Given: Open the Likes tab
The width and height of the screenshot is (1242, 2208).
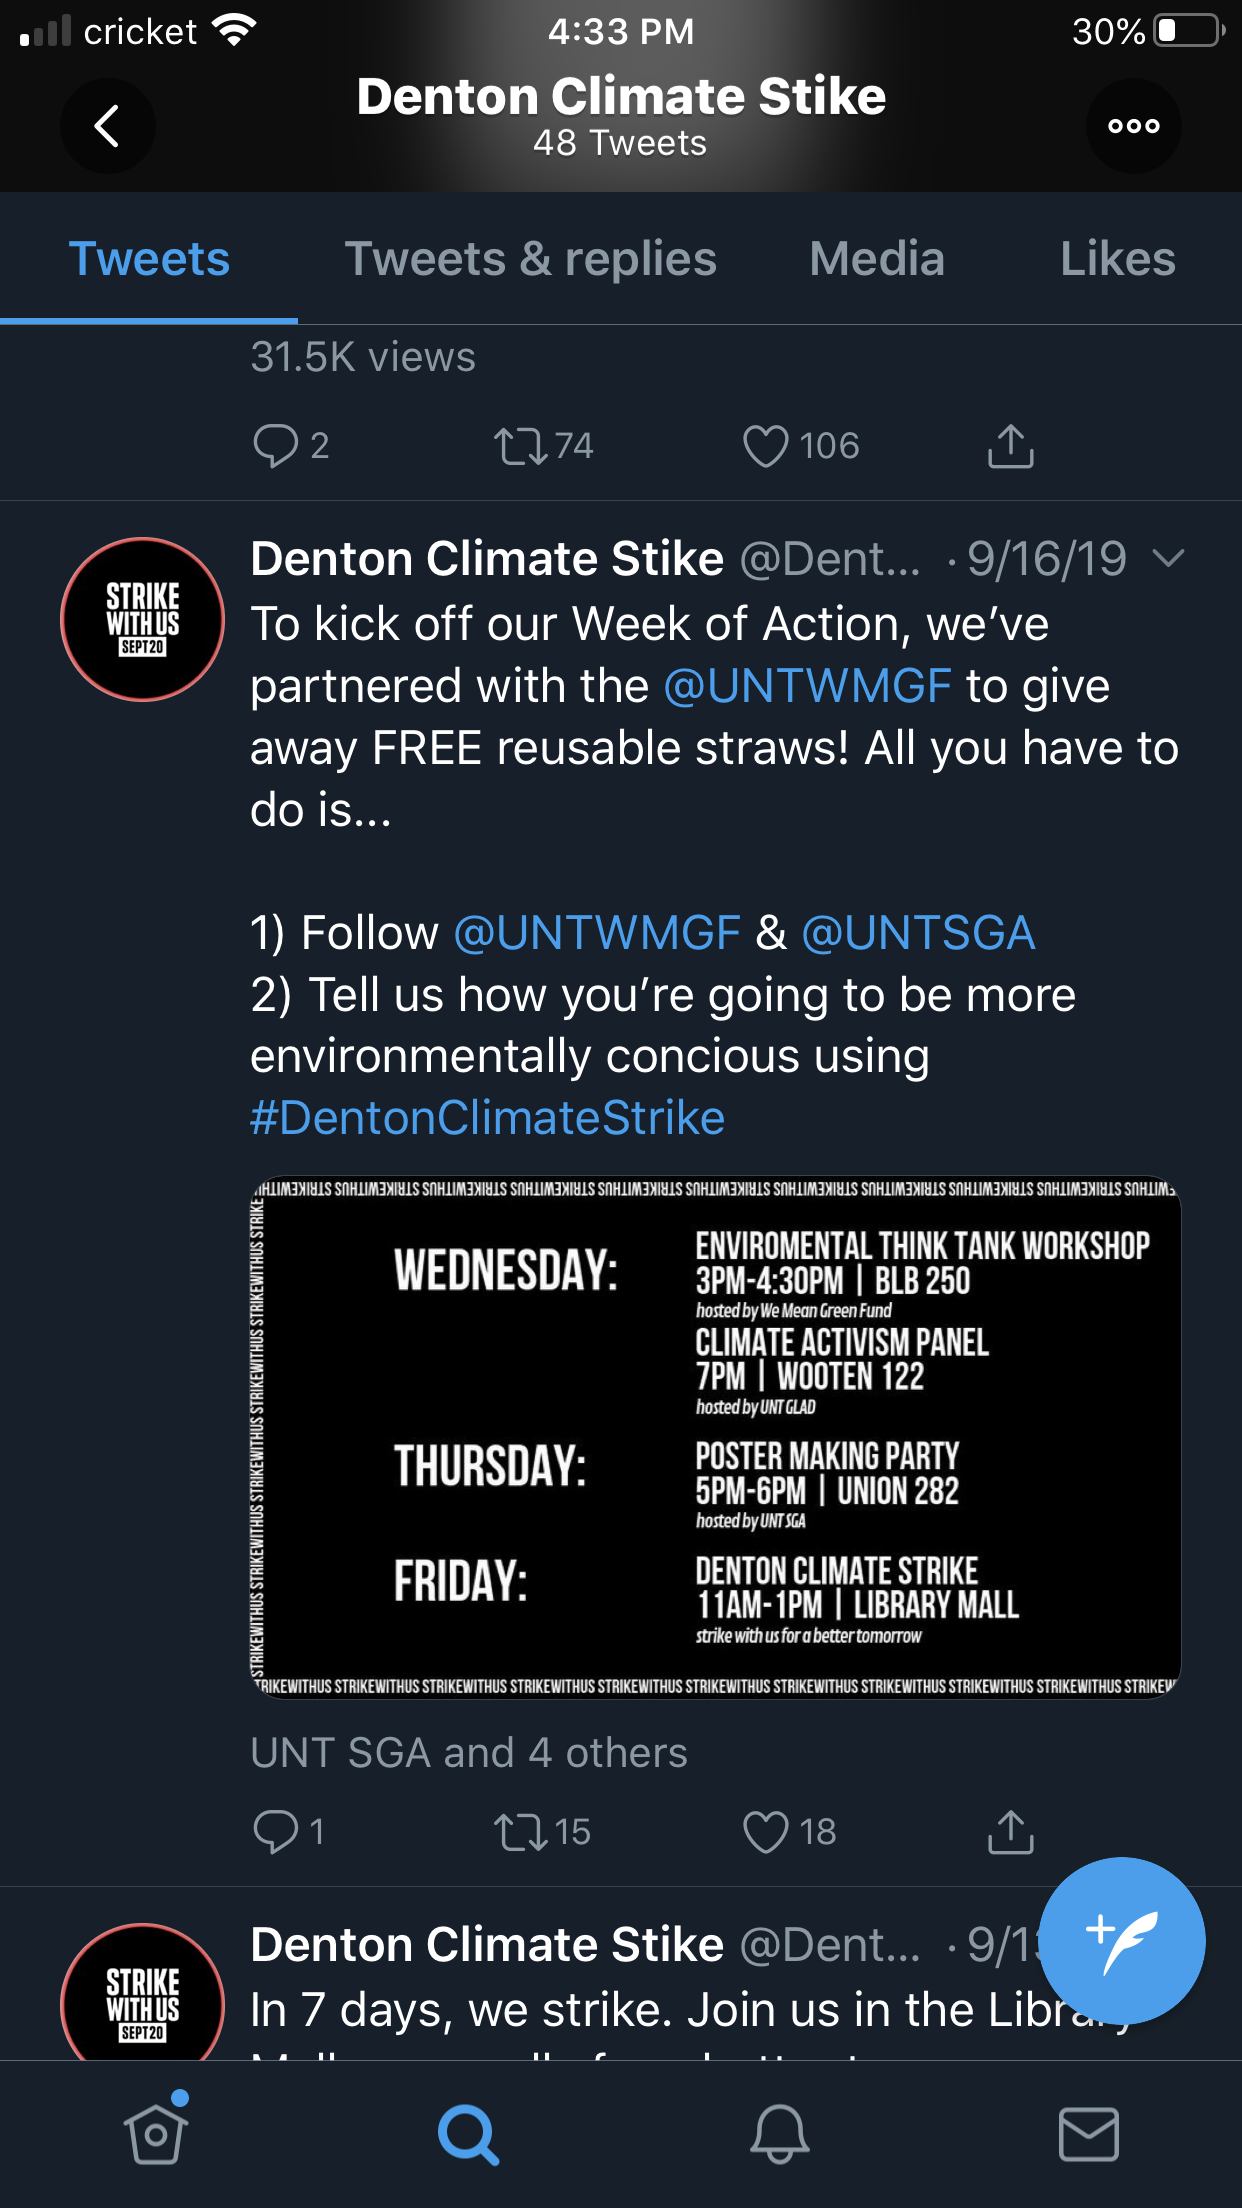Looking at the screenshot, I should click(1117, 259).
